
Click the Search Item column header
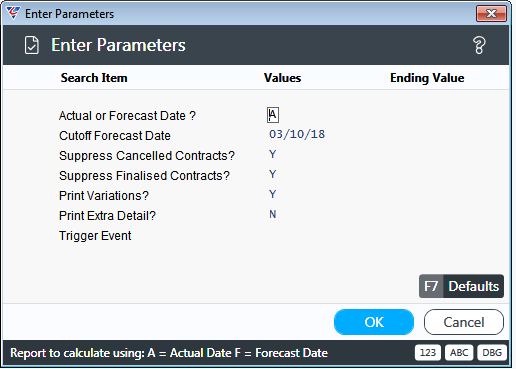click(x=94, y=78)
